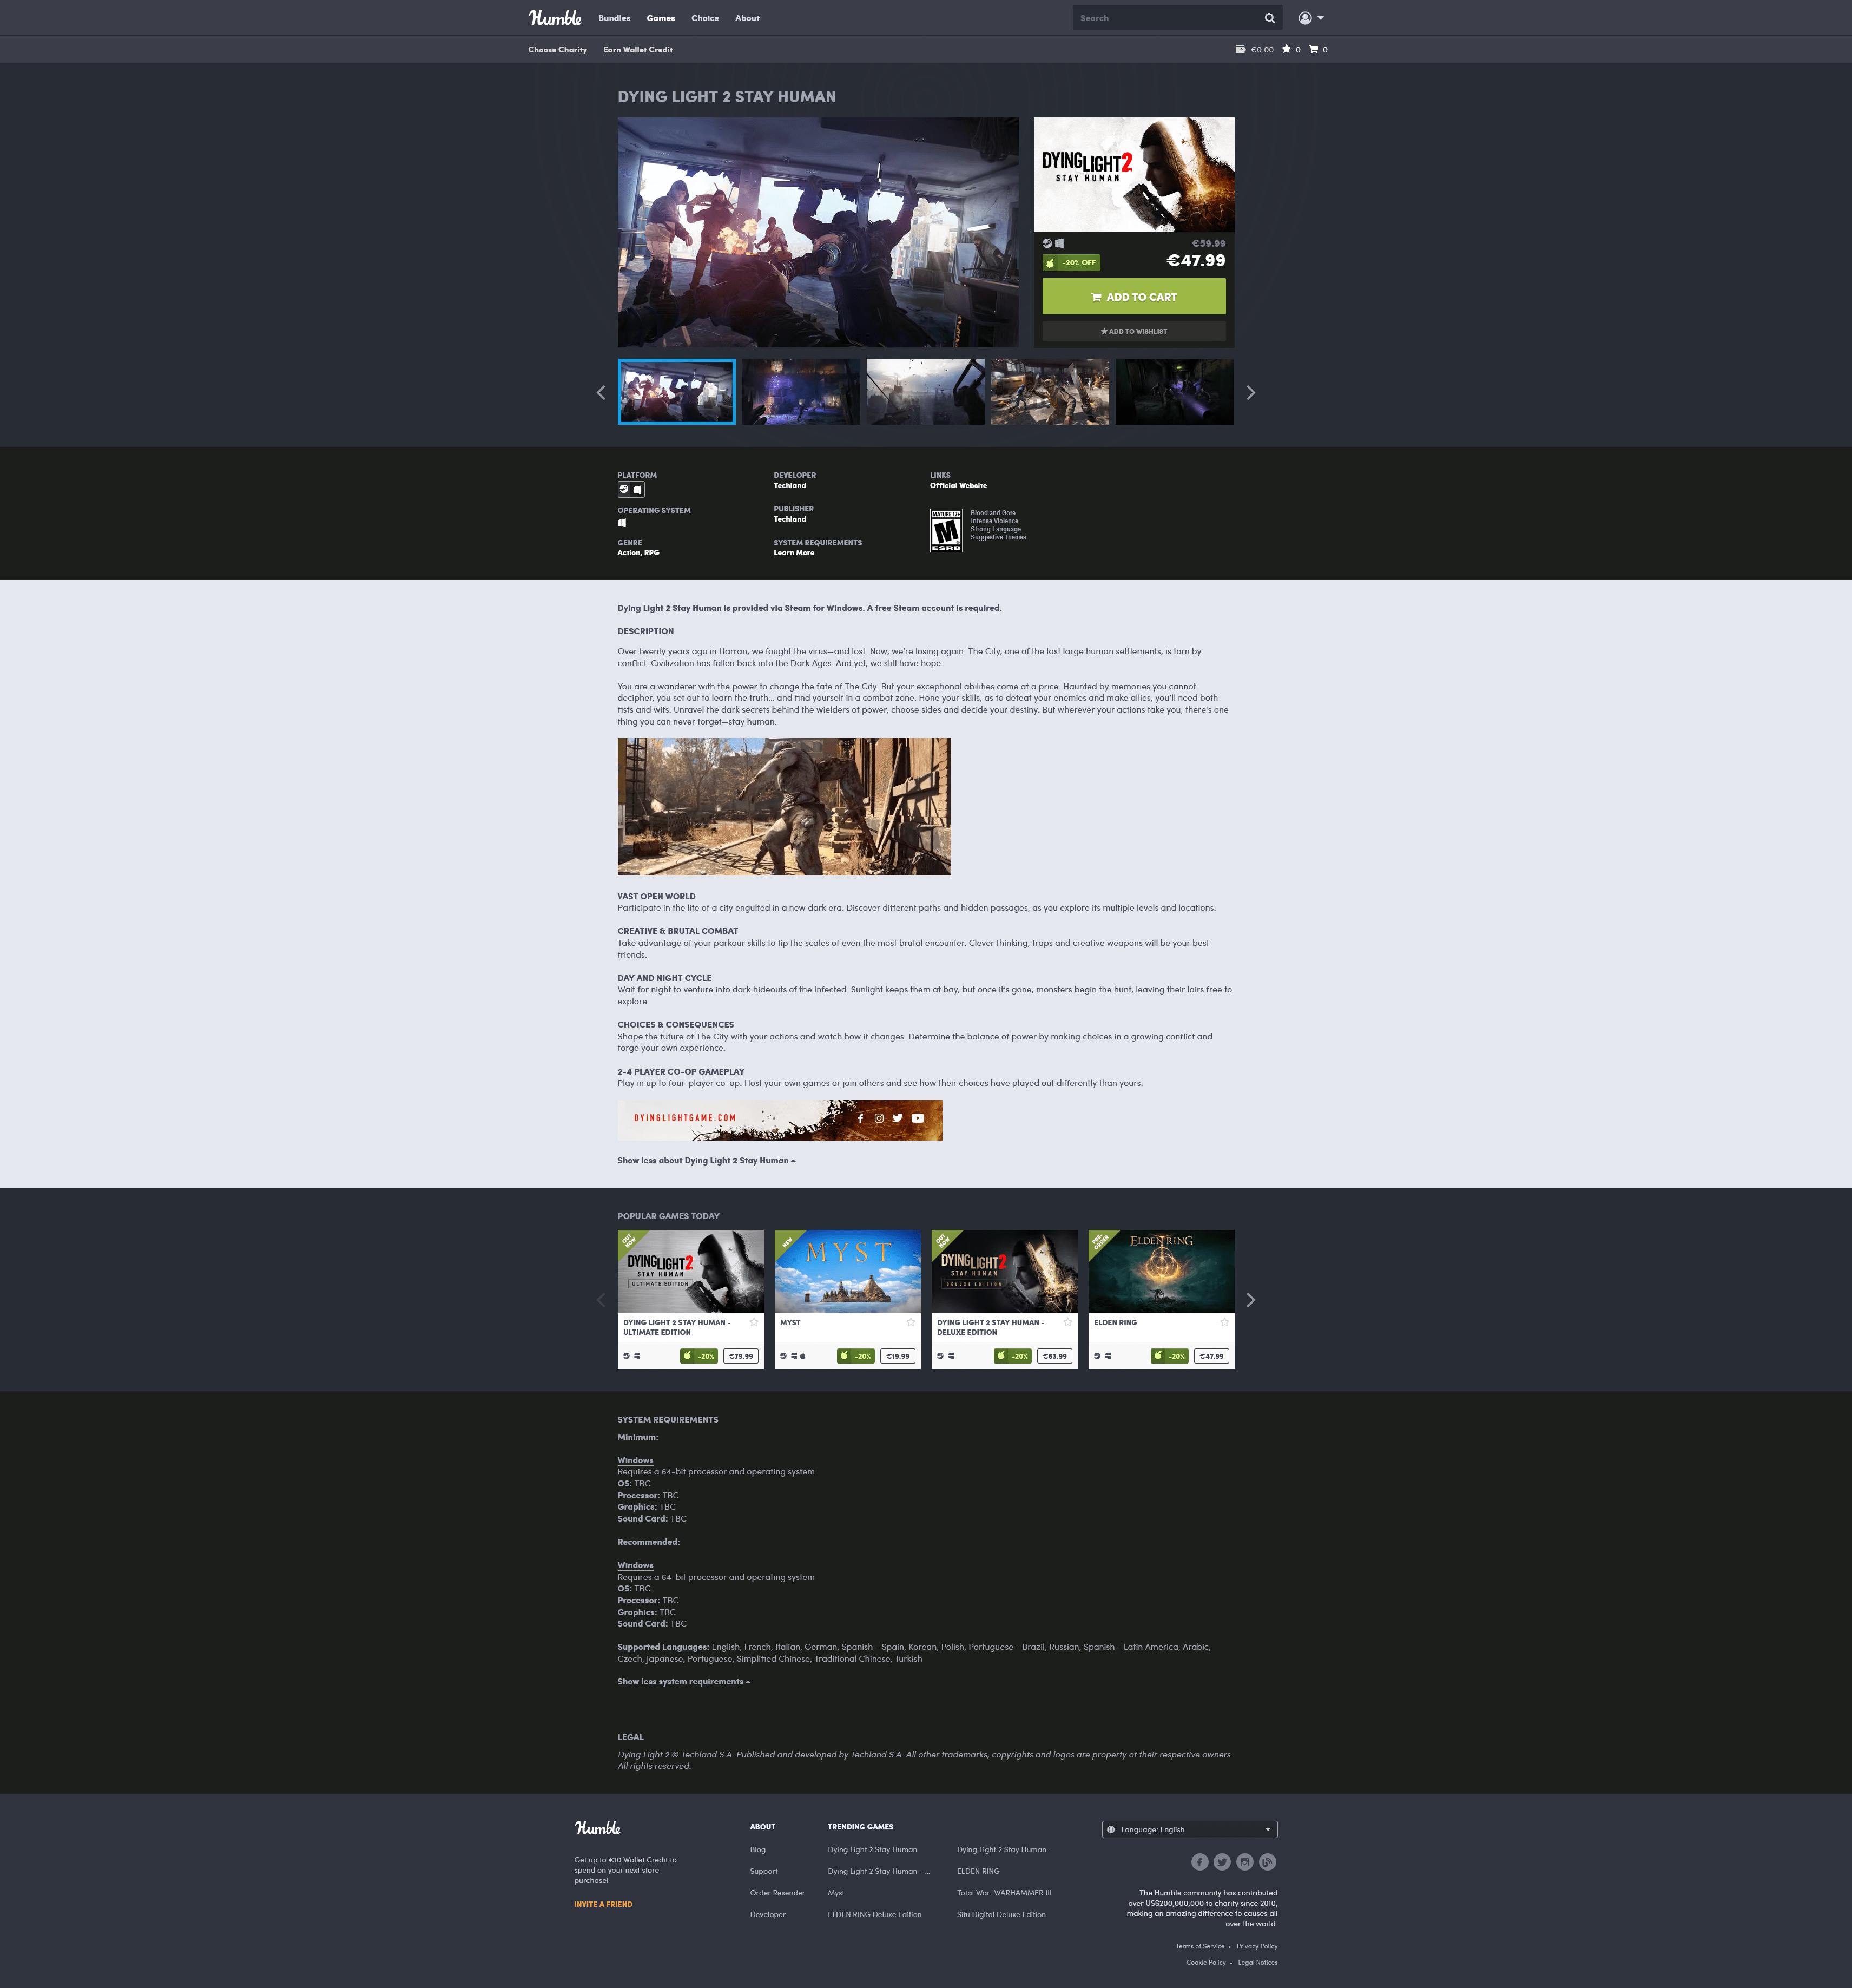Image resolution: width=1852 pixels, height=1988 pixels.
Task: Toggle wishlist star on Elden Ring card
Action: tap(1224, 1322)
